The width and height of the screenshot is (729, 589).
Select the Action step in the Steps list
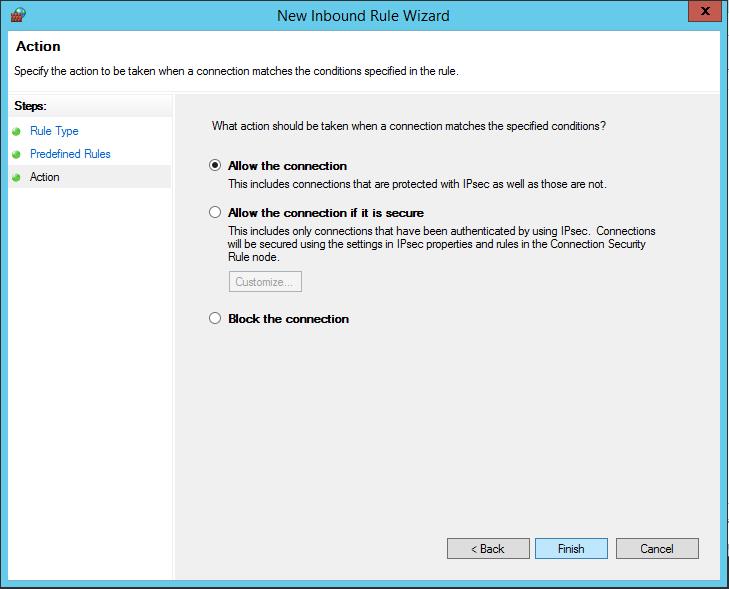coord(45,177)
